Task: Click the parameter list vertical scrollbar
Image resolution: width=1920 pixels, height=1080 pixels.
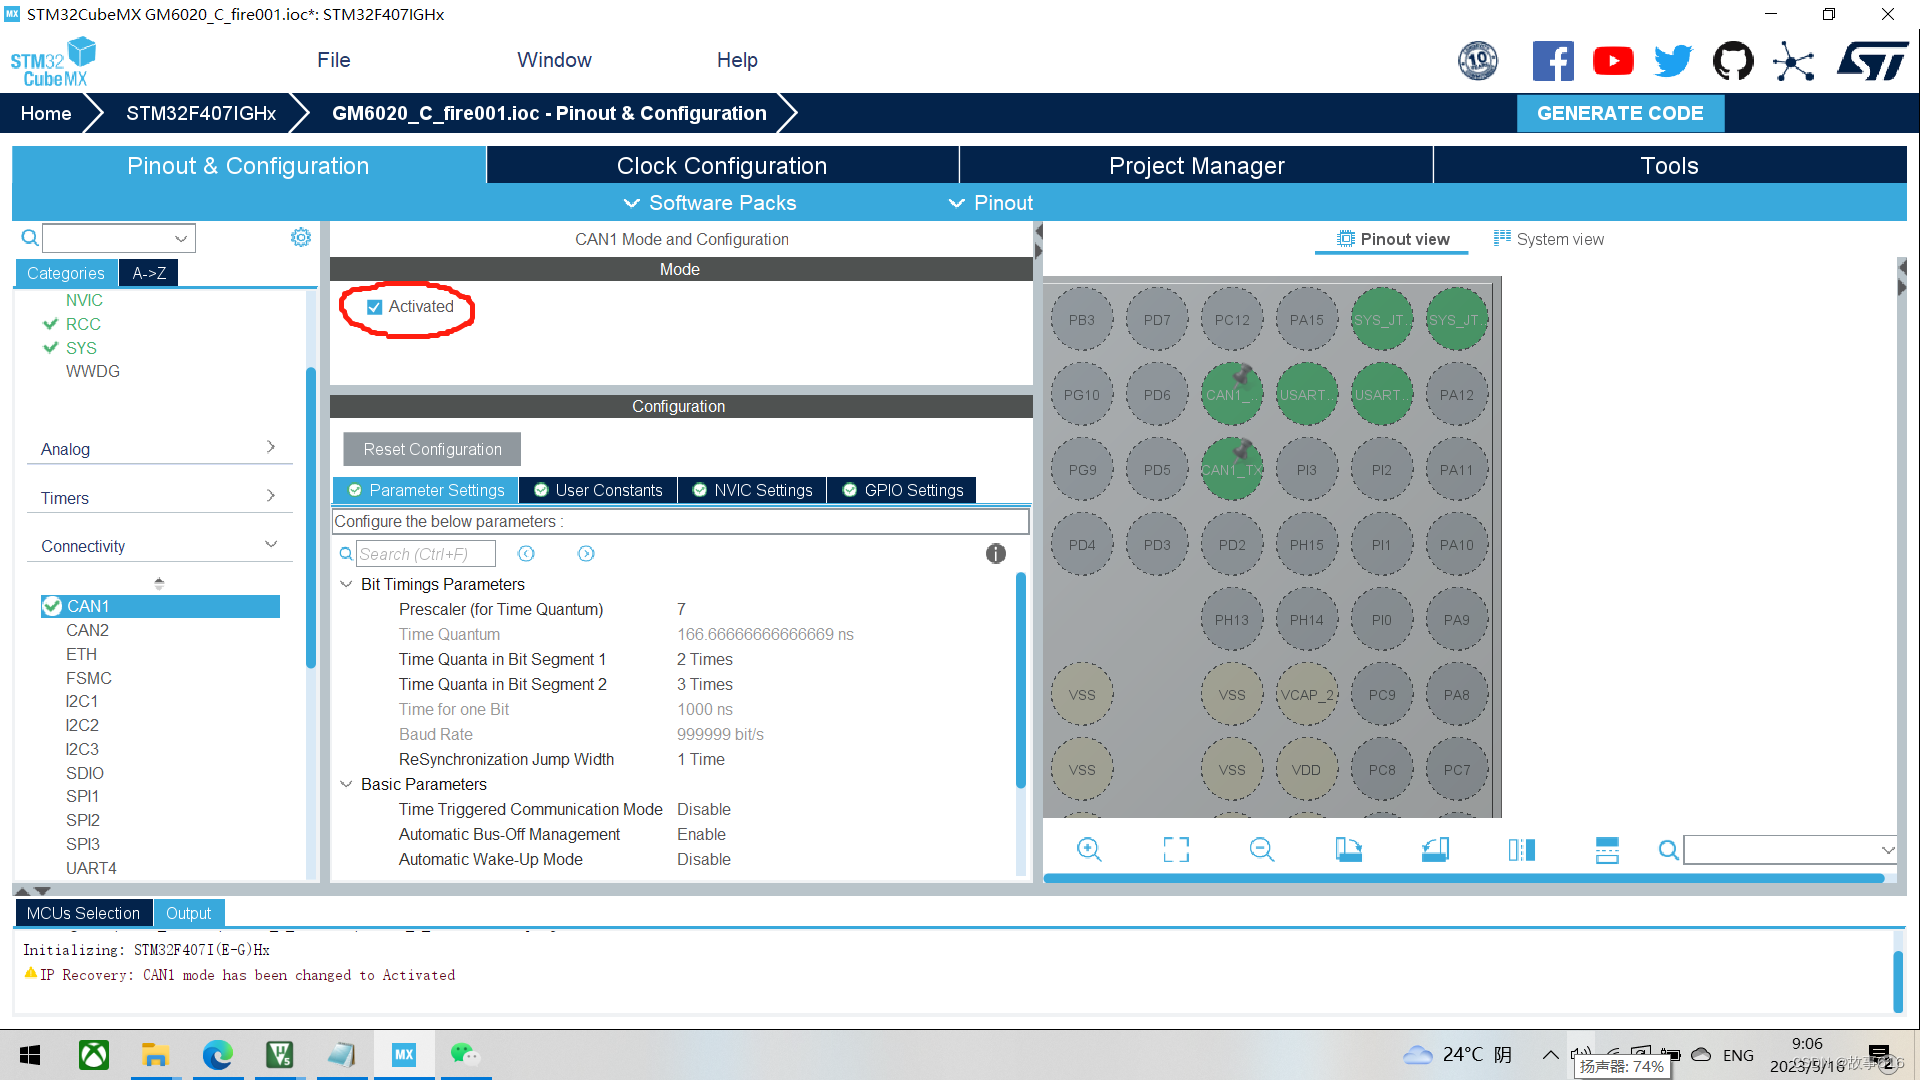Action: tap(1021, 680)
